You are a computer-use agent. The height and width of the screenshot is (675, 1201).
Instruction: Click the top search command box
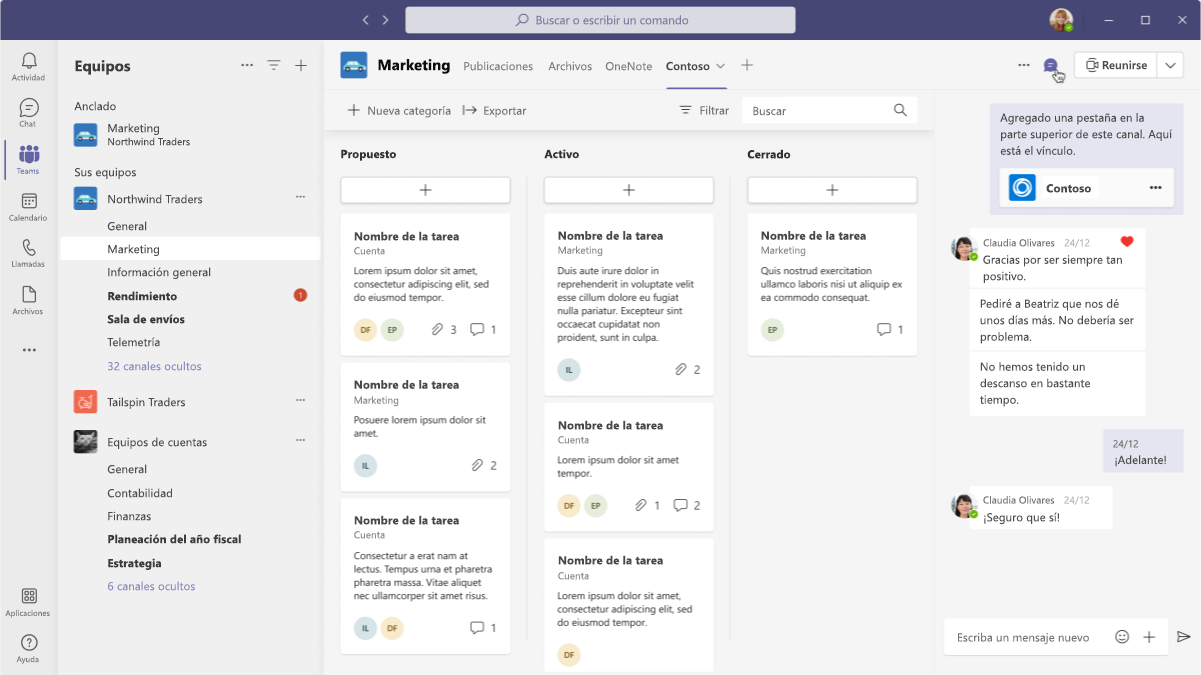coord(600,20)
